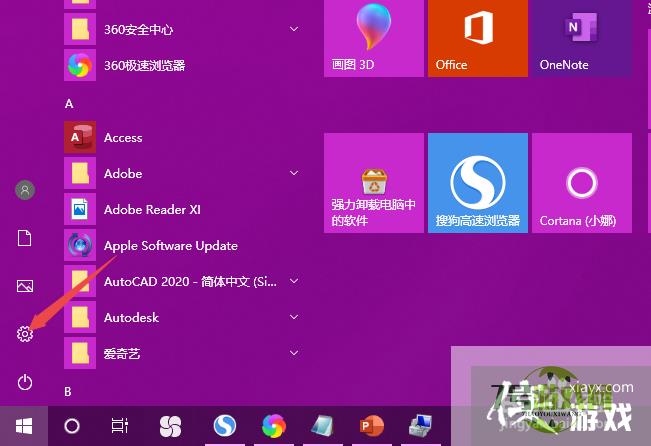
Task: Click the Power button icon
Action: point(25,382)
